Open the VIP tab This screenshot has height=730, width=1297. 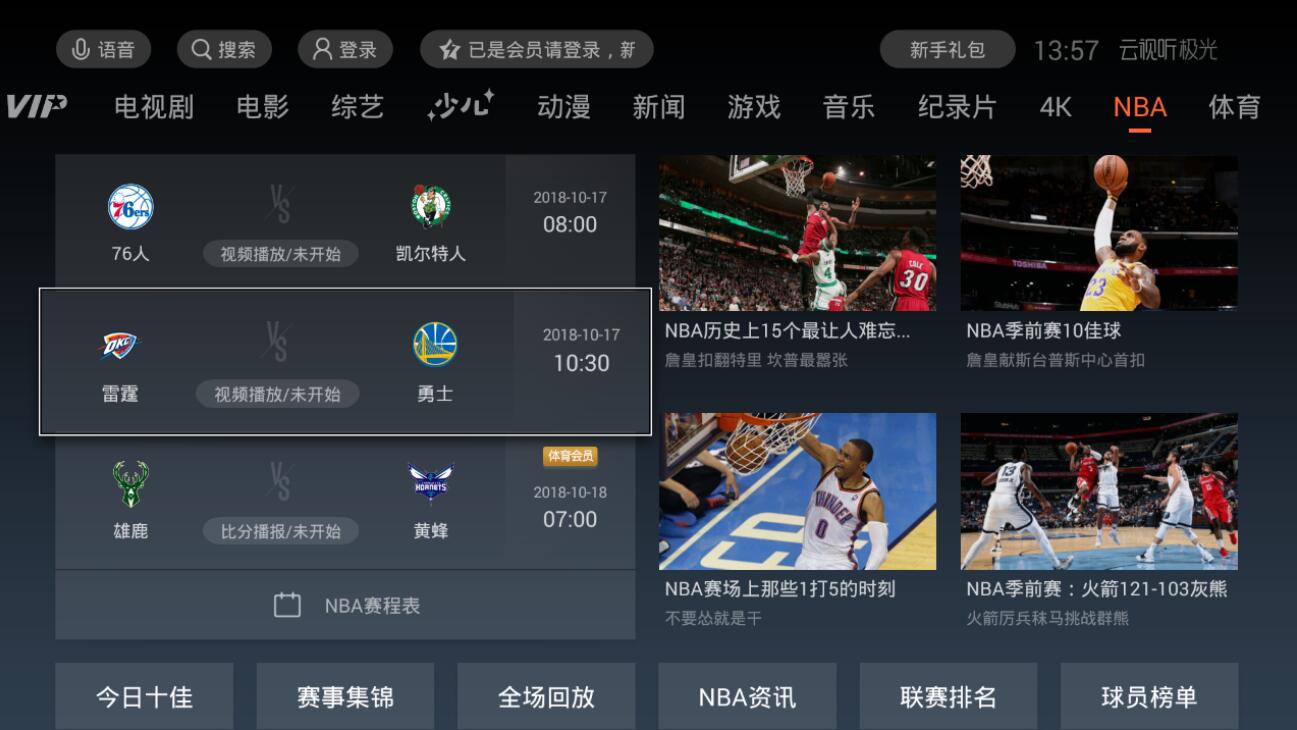pyautogui.click(x=36, y=106)
